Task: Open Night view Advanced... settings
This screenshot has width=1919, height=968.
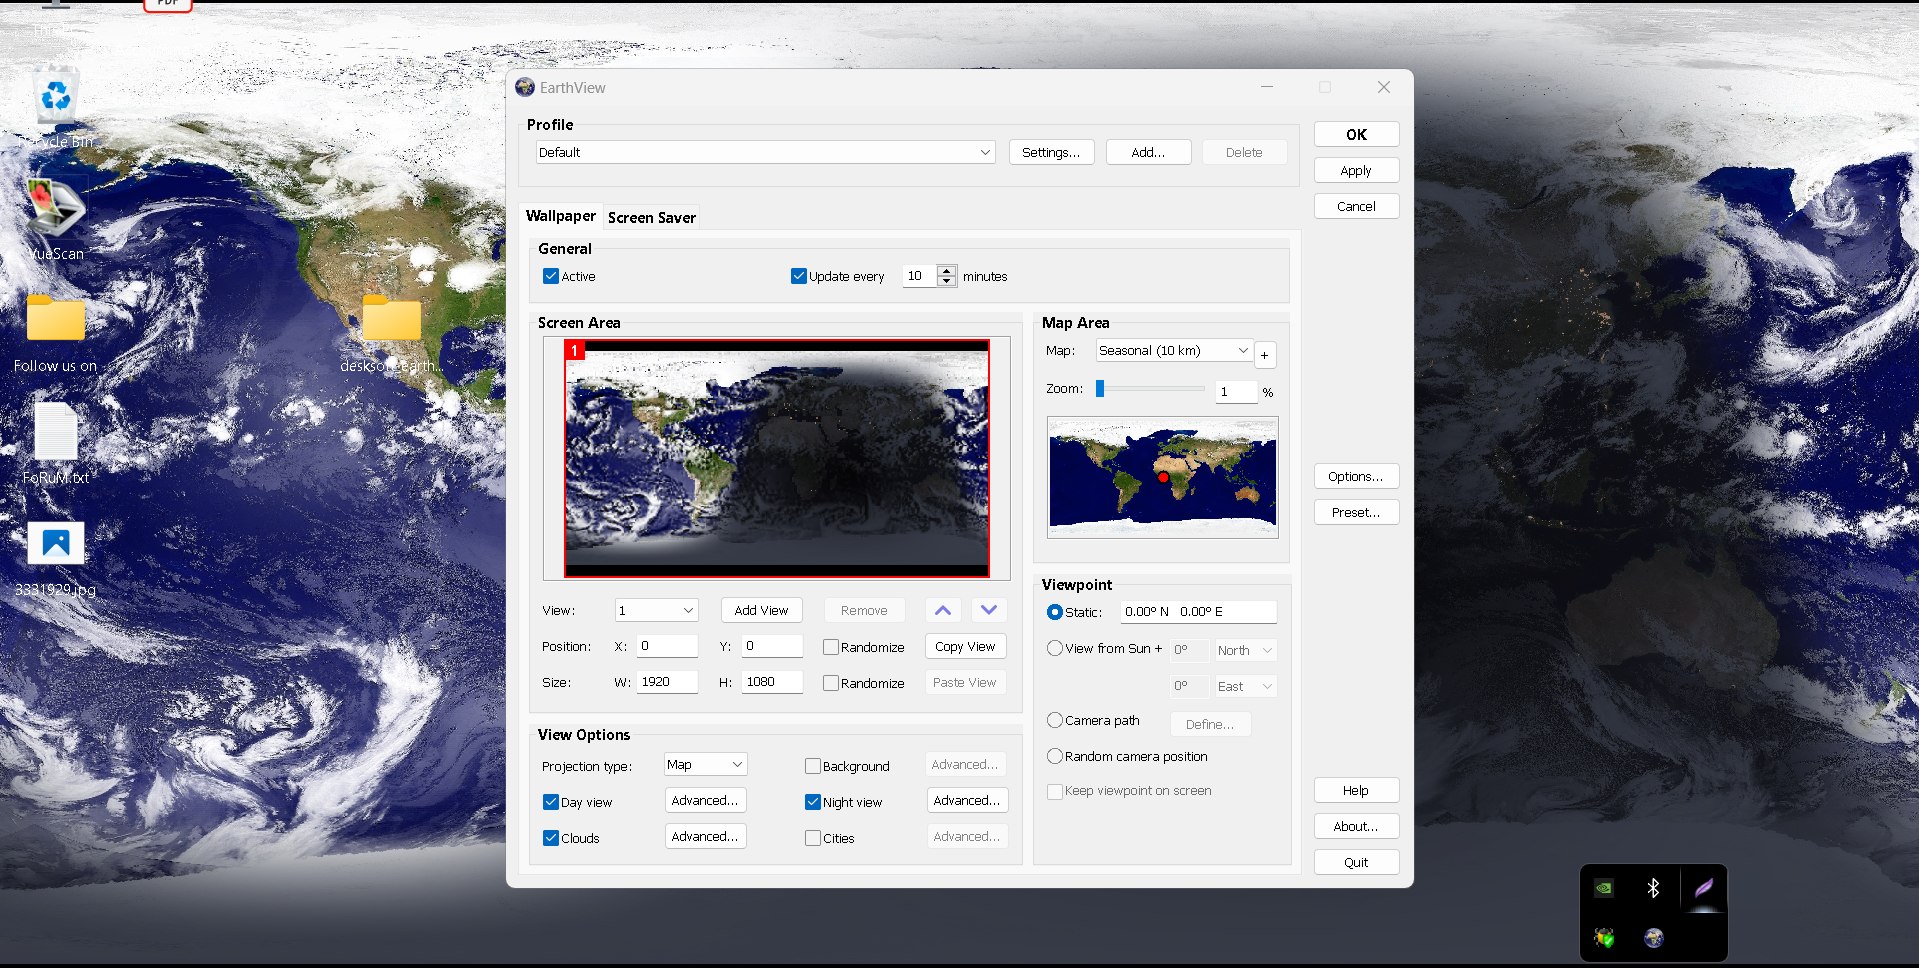Action: tap(967, 800)
